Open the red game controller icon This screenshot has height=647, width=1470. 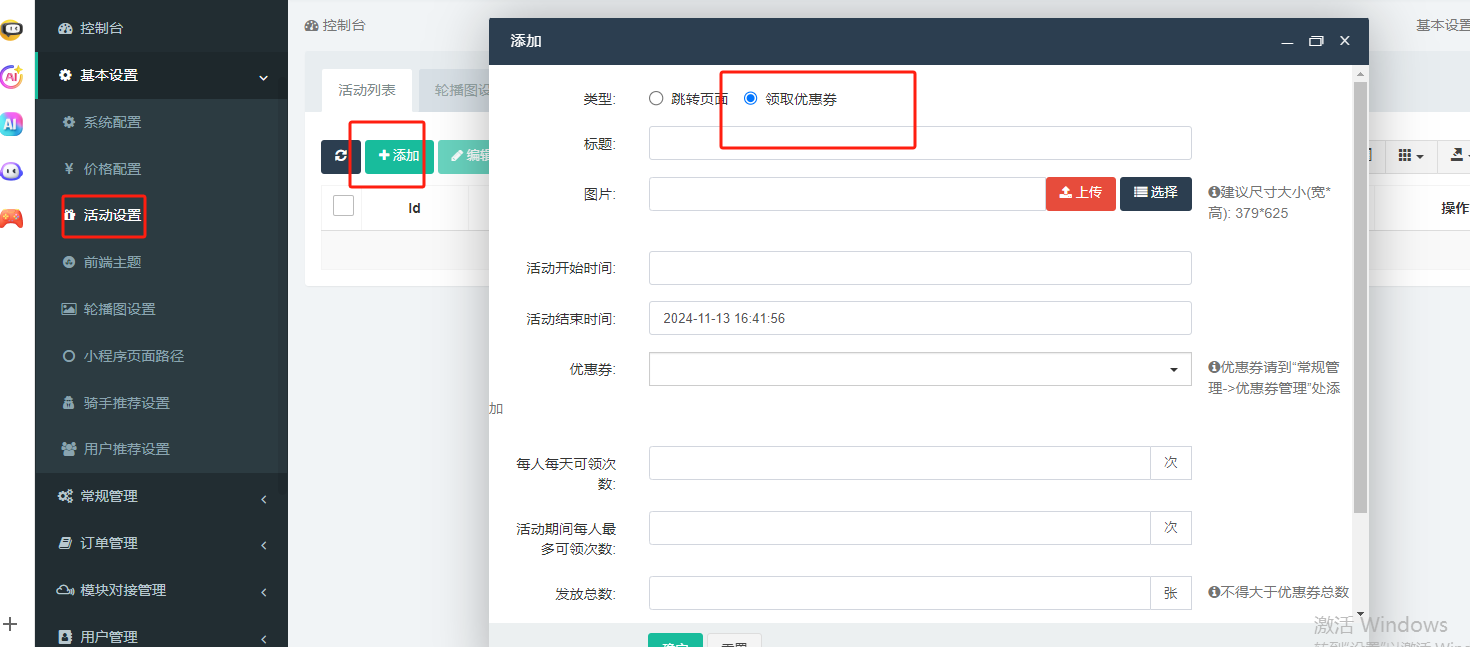click(x=11, y=218)
